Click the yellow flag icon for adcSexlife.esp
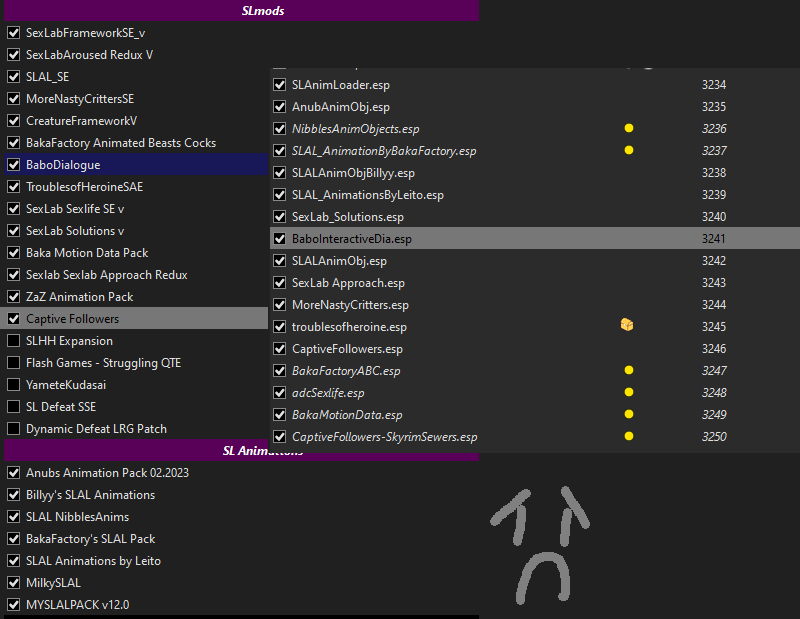 629,392
